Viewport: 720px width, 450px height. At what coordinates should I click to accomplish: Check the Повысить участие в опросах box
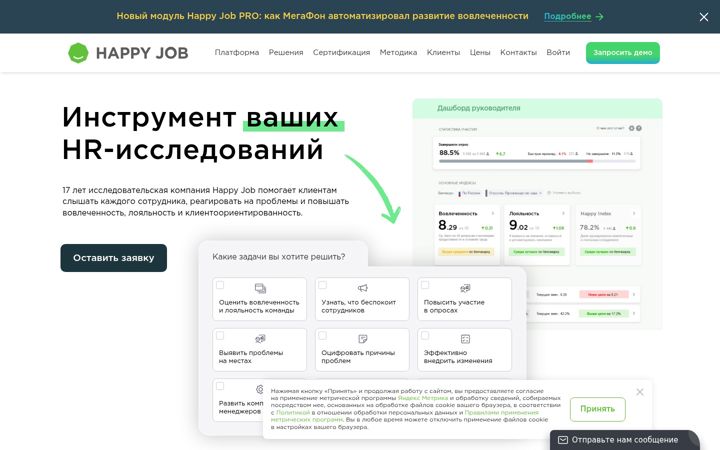[x=425, y=285]
